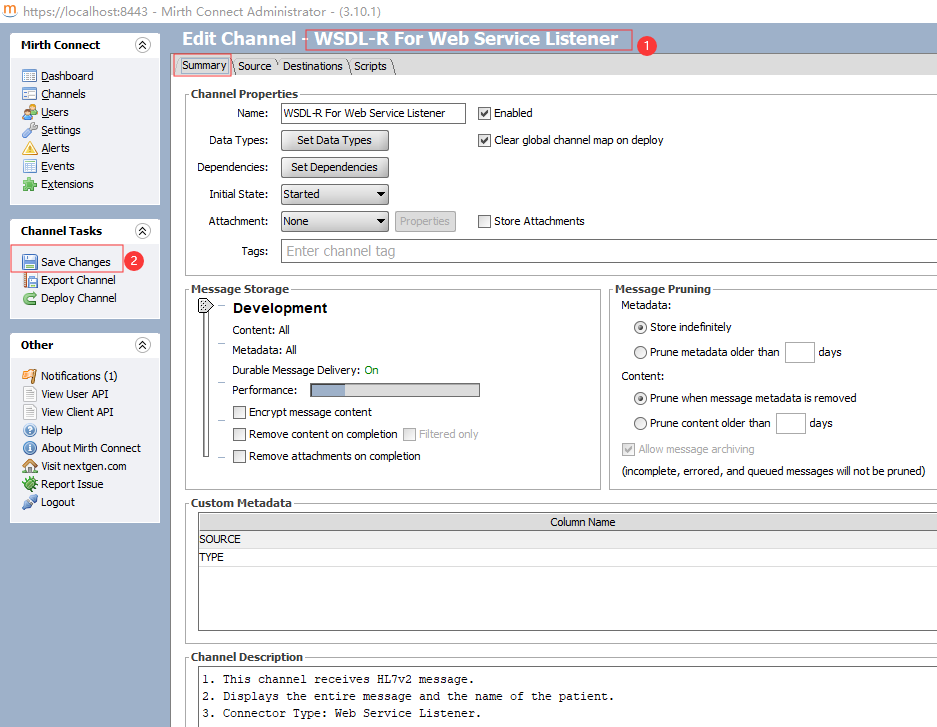Open the Events link in sidebar
This screenshot has width=937, height=727.
tap(58, 166)
